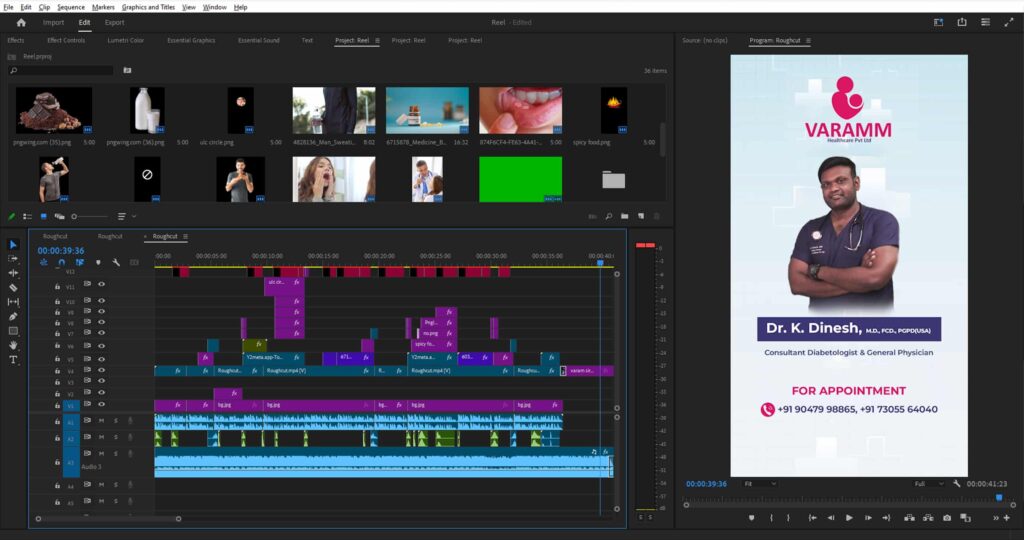The width and height of the screenshot is (1024, 540).
Task: Go to In point in Program monitor
Action: 812,518
